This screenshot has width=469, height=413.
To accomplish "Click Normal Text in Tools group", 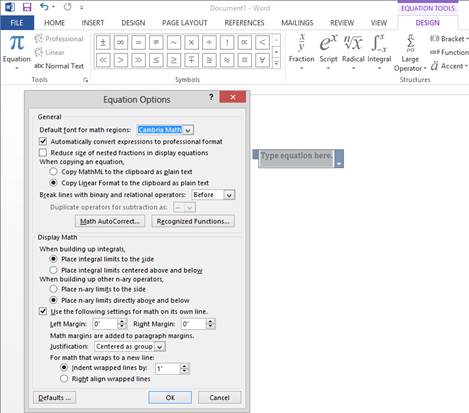I will [59, 66].
